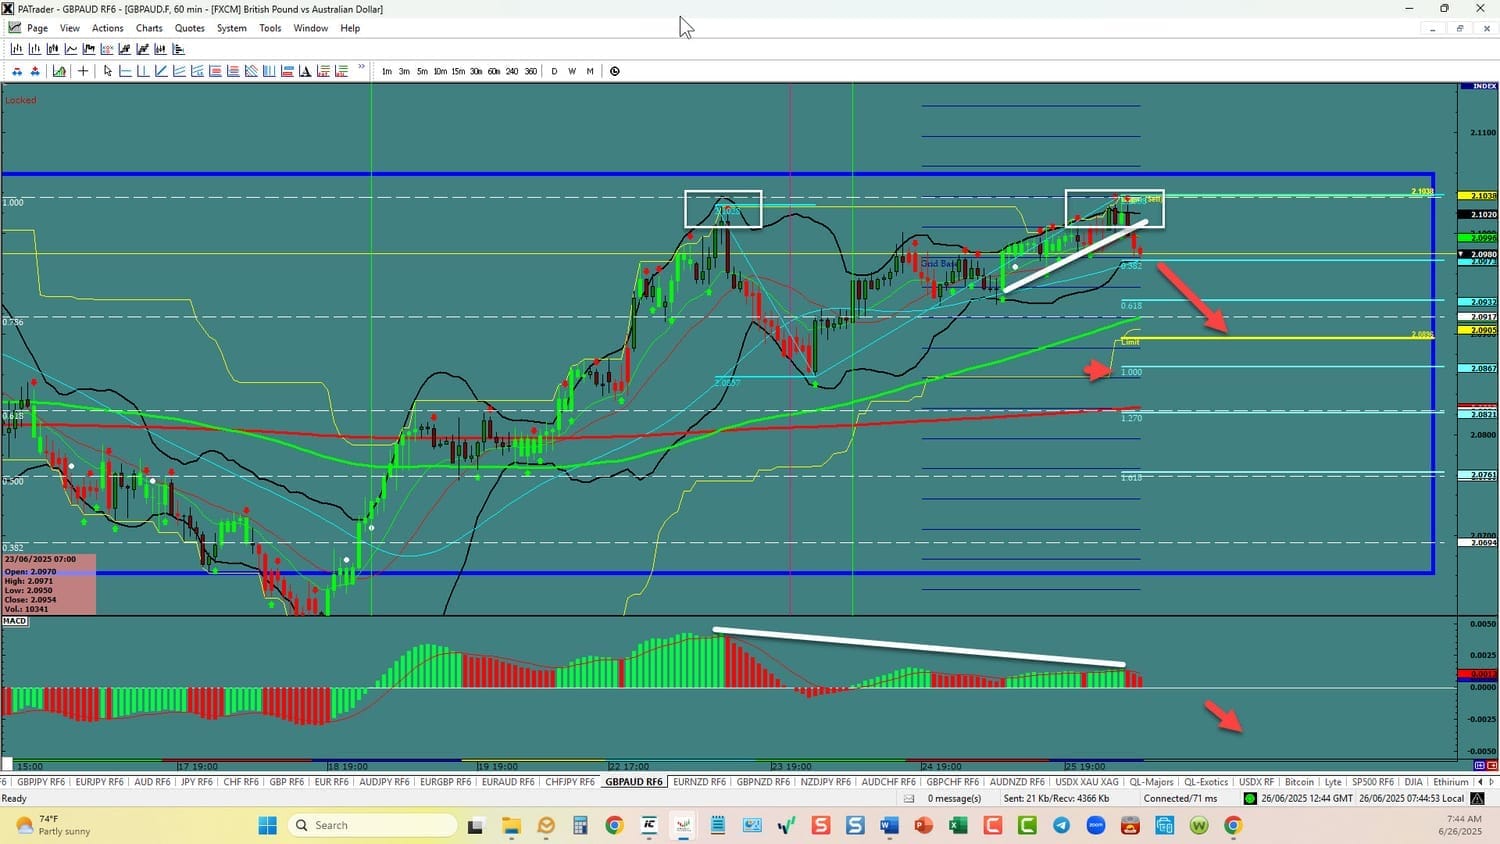The width and height of the screenshot is (1500, 844).
Task: Activate the crosshair cursor tool
Action: (83, 71)
